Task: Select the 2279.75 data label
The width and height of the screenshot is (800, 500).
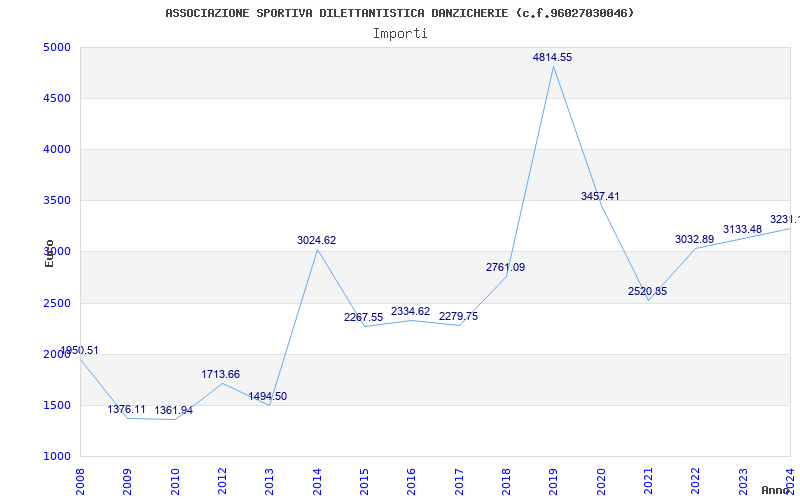Action: tap(459, 316)
